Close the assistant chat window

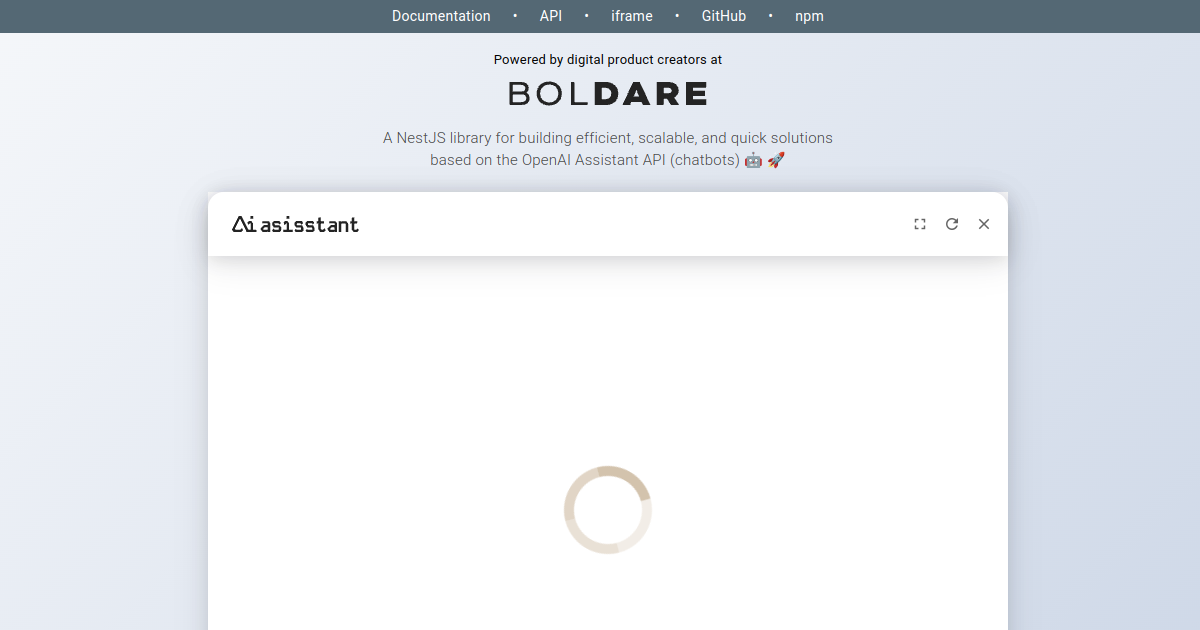click(984, 224)
